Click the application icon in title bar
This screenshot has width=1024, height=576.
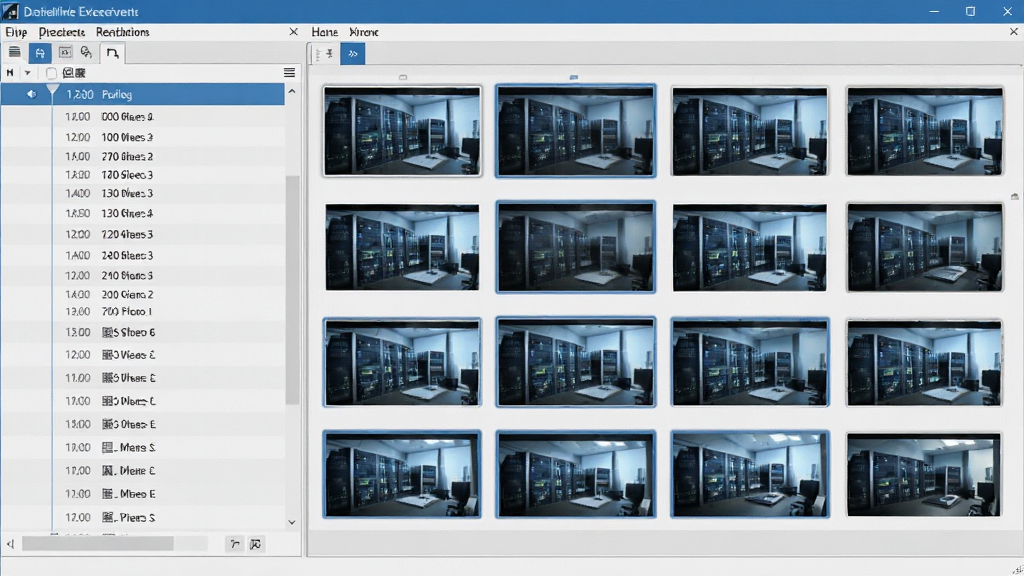(x=10, y=12)
